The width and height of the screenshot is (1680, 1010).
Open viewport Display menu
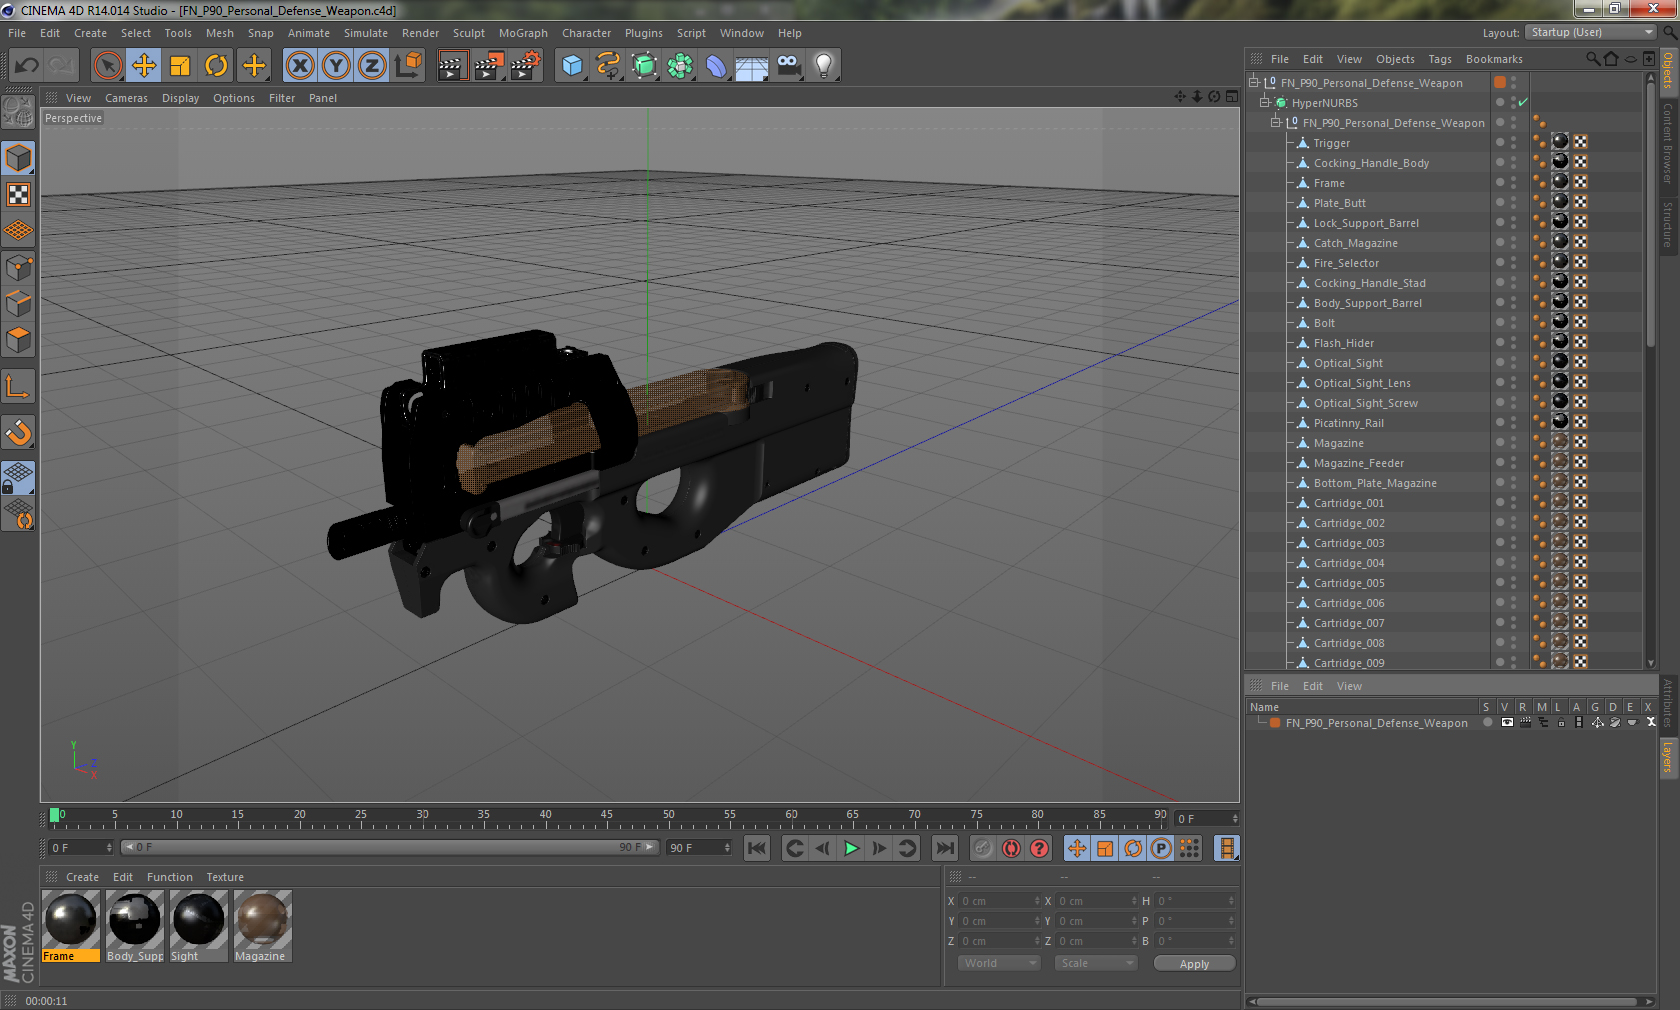(x=181, y=98)
